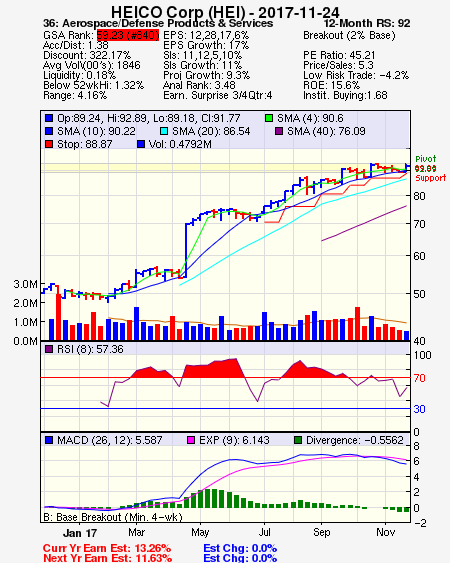This screenshot has height=563, width=450.
Task: Click the Mar date axis label
Action: (x=136, y=532)
